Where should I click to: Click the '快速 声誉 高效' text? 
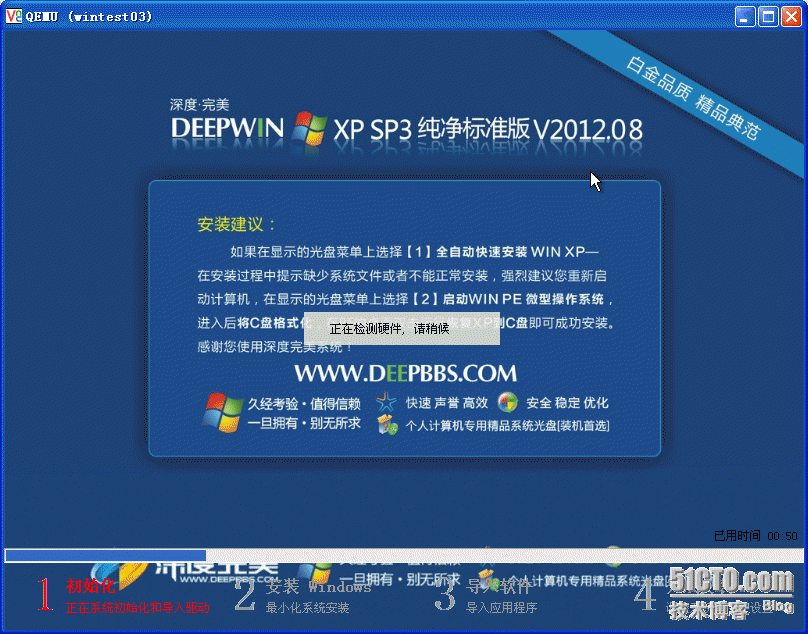click(447, 403)
